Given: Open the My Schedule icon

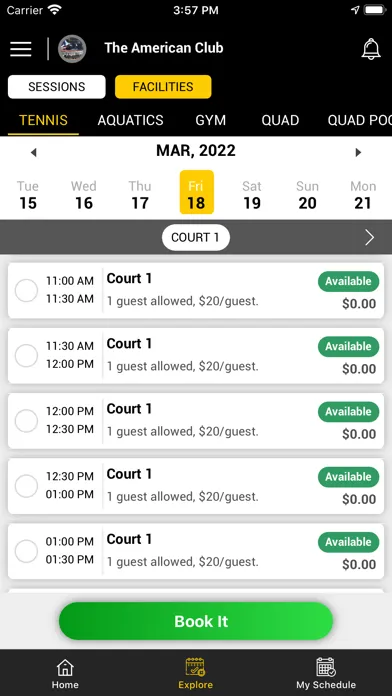Looking at the screenshot, I should pos(326,667).
